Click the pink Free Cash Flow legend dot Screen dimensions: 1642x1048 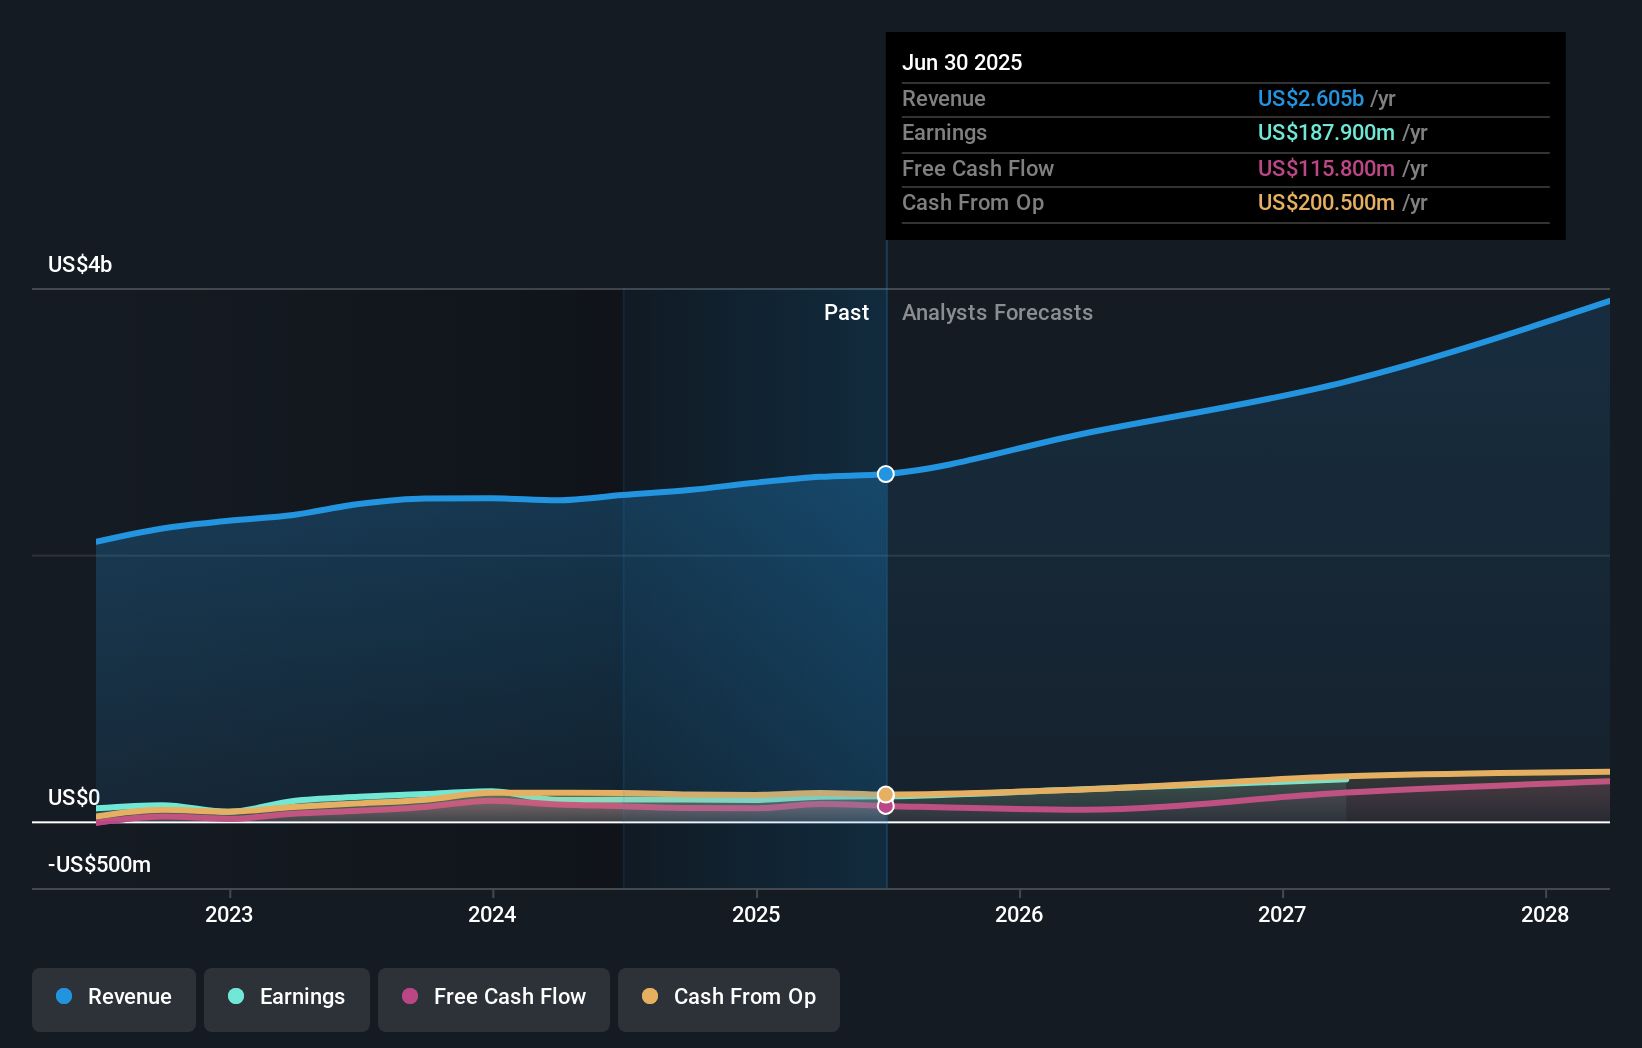(410, 996)
